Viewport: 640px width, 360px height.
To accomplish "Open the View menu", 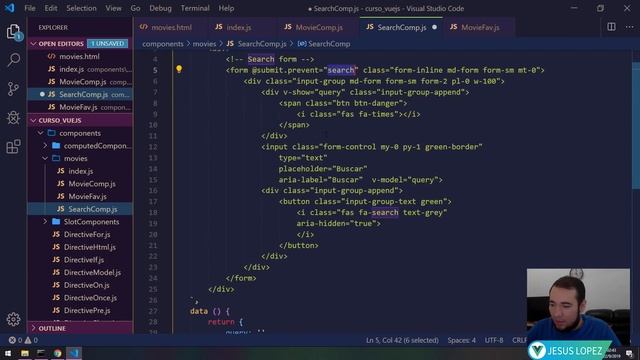I will (113, 8).
